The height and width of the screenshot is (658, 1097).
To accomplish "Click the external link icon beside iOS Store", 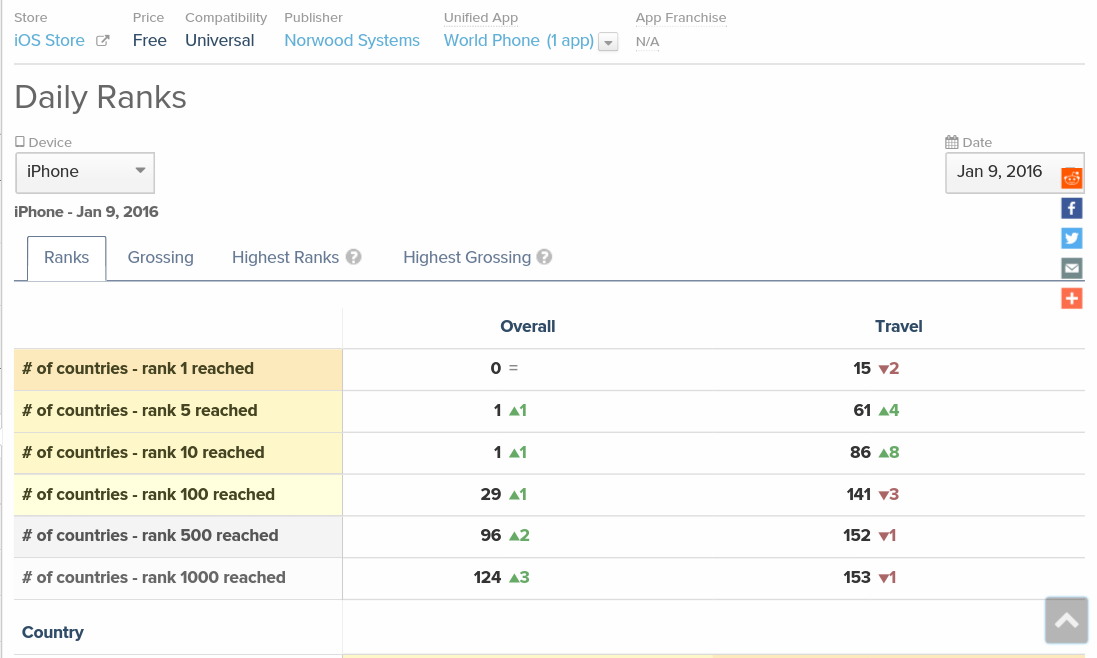I will coord(102,41).
